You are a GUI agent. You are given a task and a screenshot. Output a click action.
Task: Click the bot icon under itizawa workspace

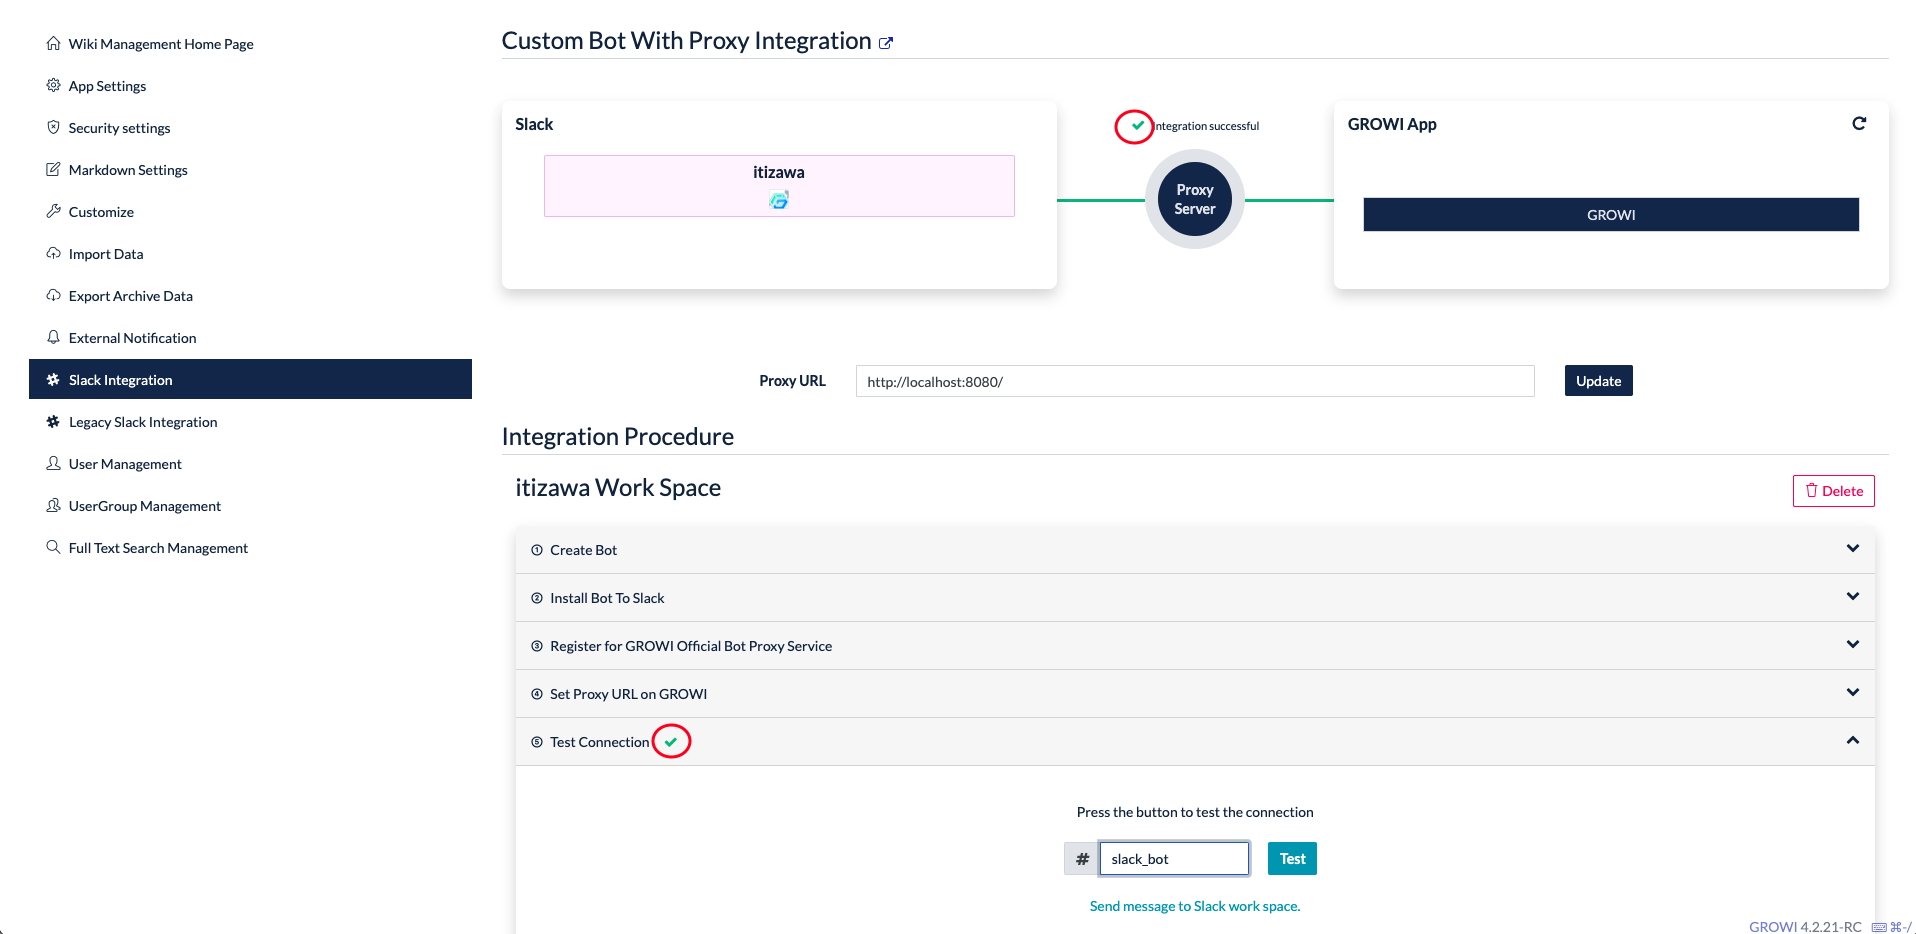pos(779,200)
